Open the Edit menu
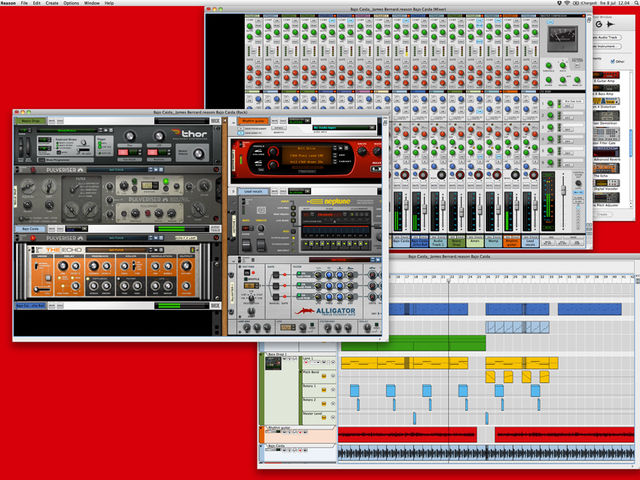 click(36, 3)
